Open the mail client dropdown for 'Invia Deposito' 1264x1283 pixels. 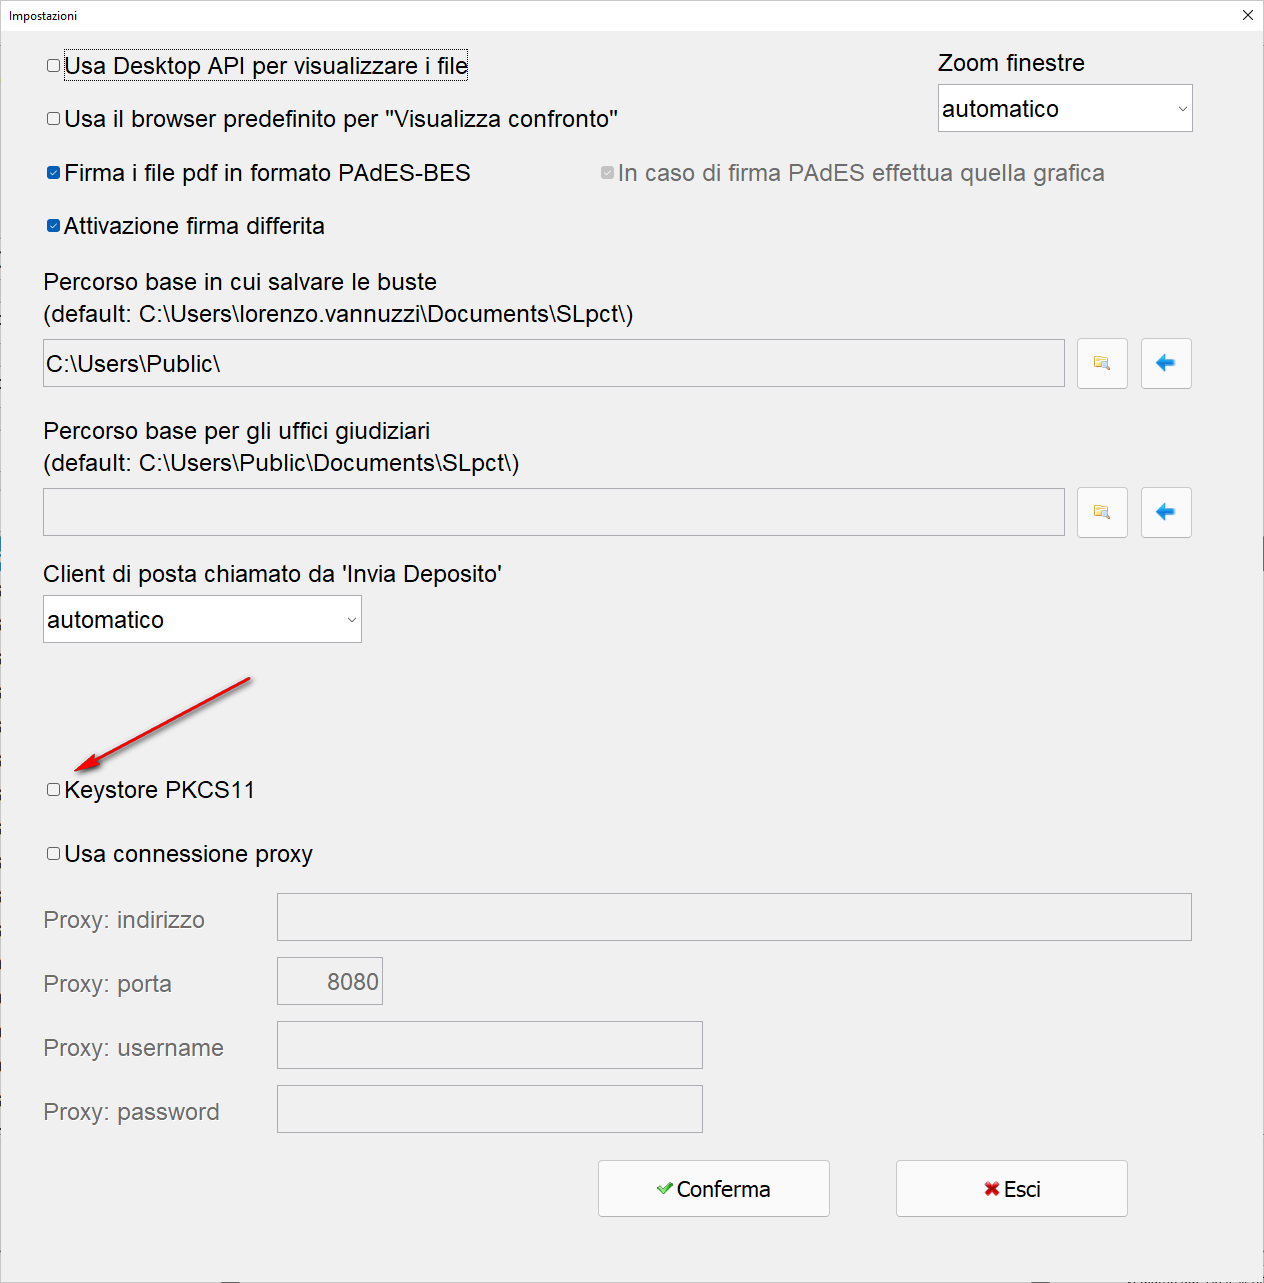[202, 619]
